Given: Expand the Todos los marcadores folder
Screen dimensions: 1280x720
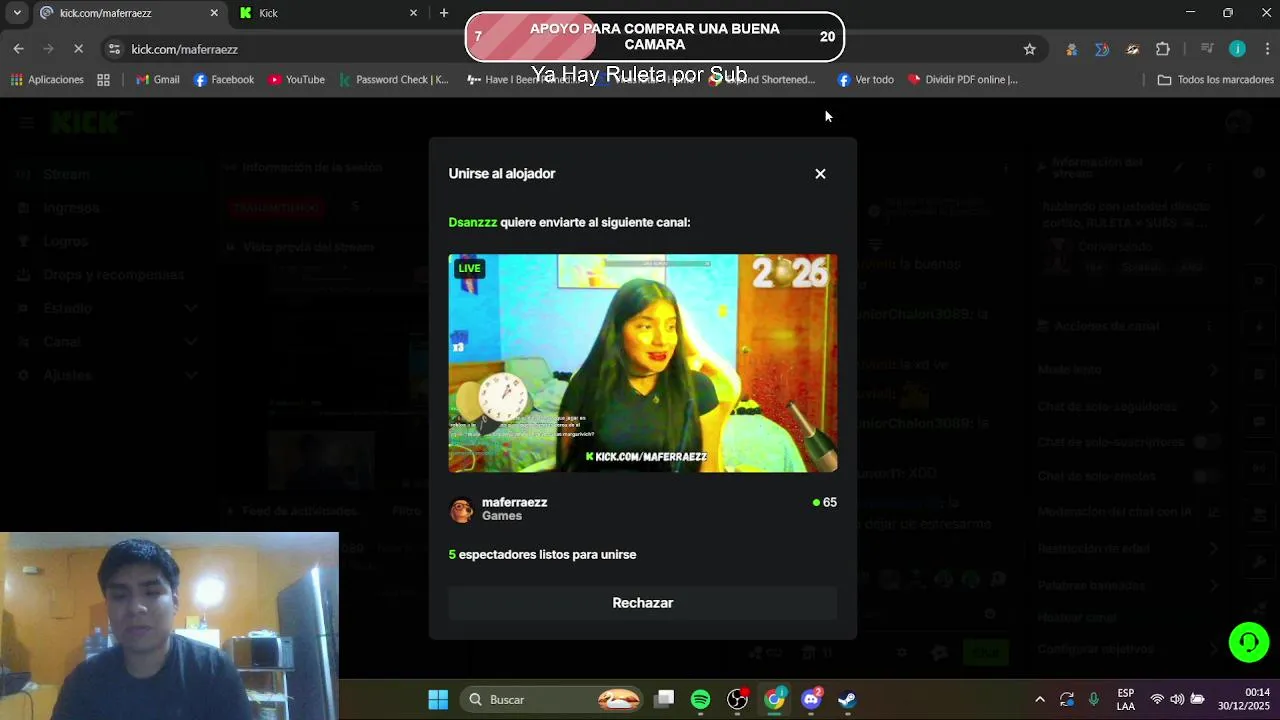Looking at the screenshot, I should point(1215,80).
